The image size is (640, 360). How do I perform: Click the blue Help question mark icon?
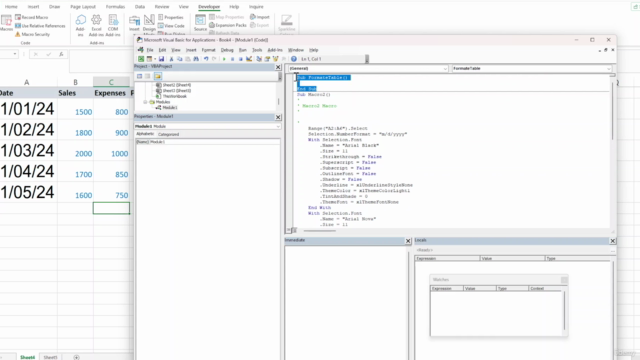point(293,59)
